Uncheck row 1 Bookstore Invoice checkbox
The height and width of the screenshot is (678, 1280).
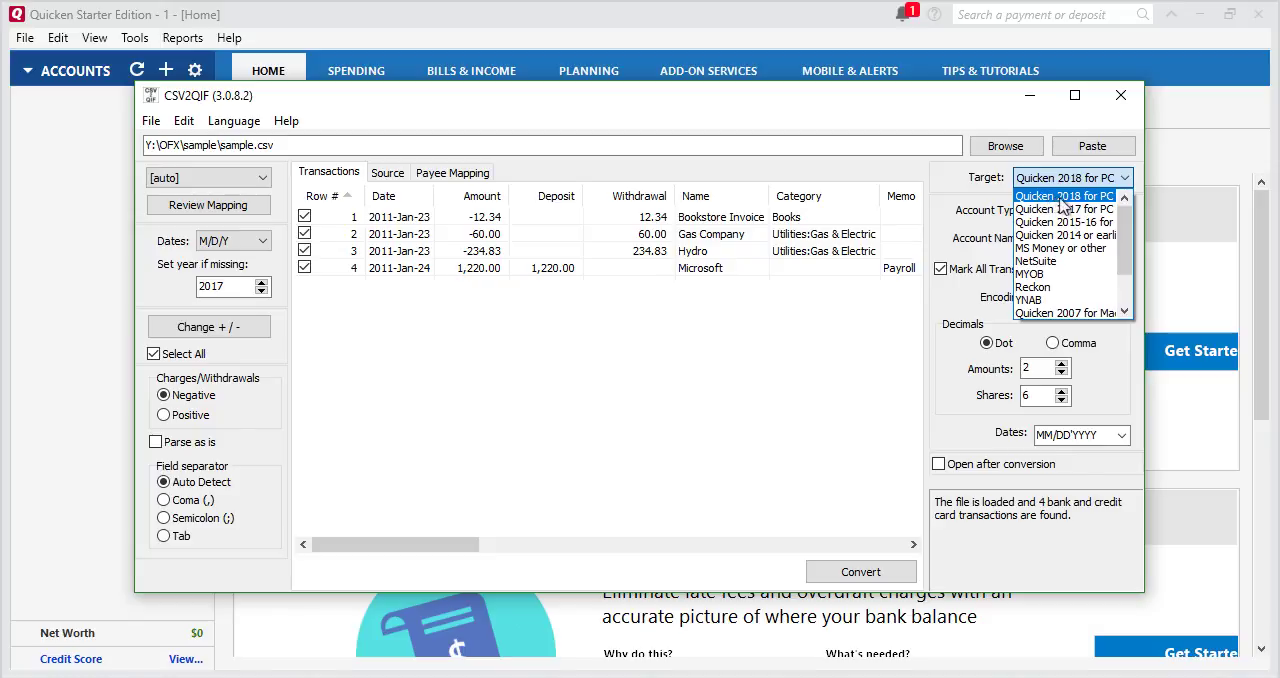305,216
